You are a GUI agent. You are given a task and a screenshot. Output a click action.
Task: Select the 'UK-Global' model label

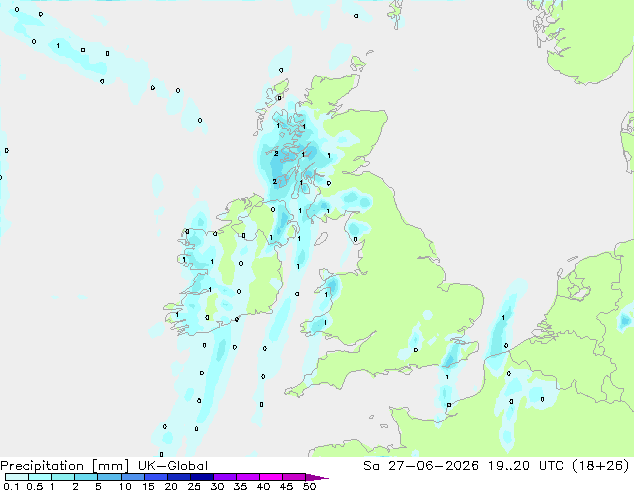(x=173, y=466)
